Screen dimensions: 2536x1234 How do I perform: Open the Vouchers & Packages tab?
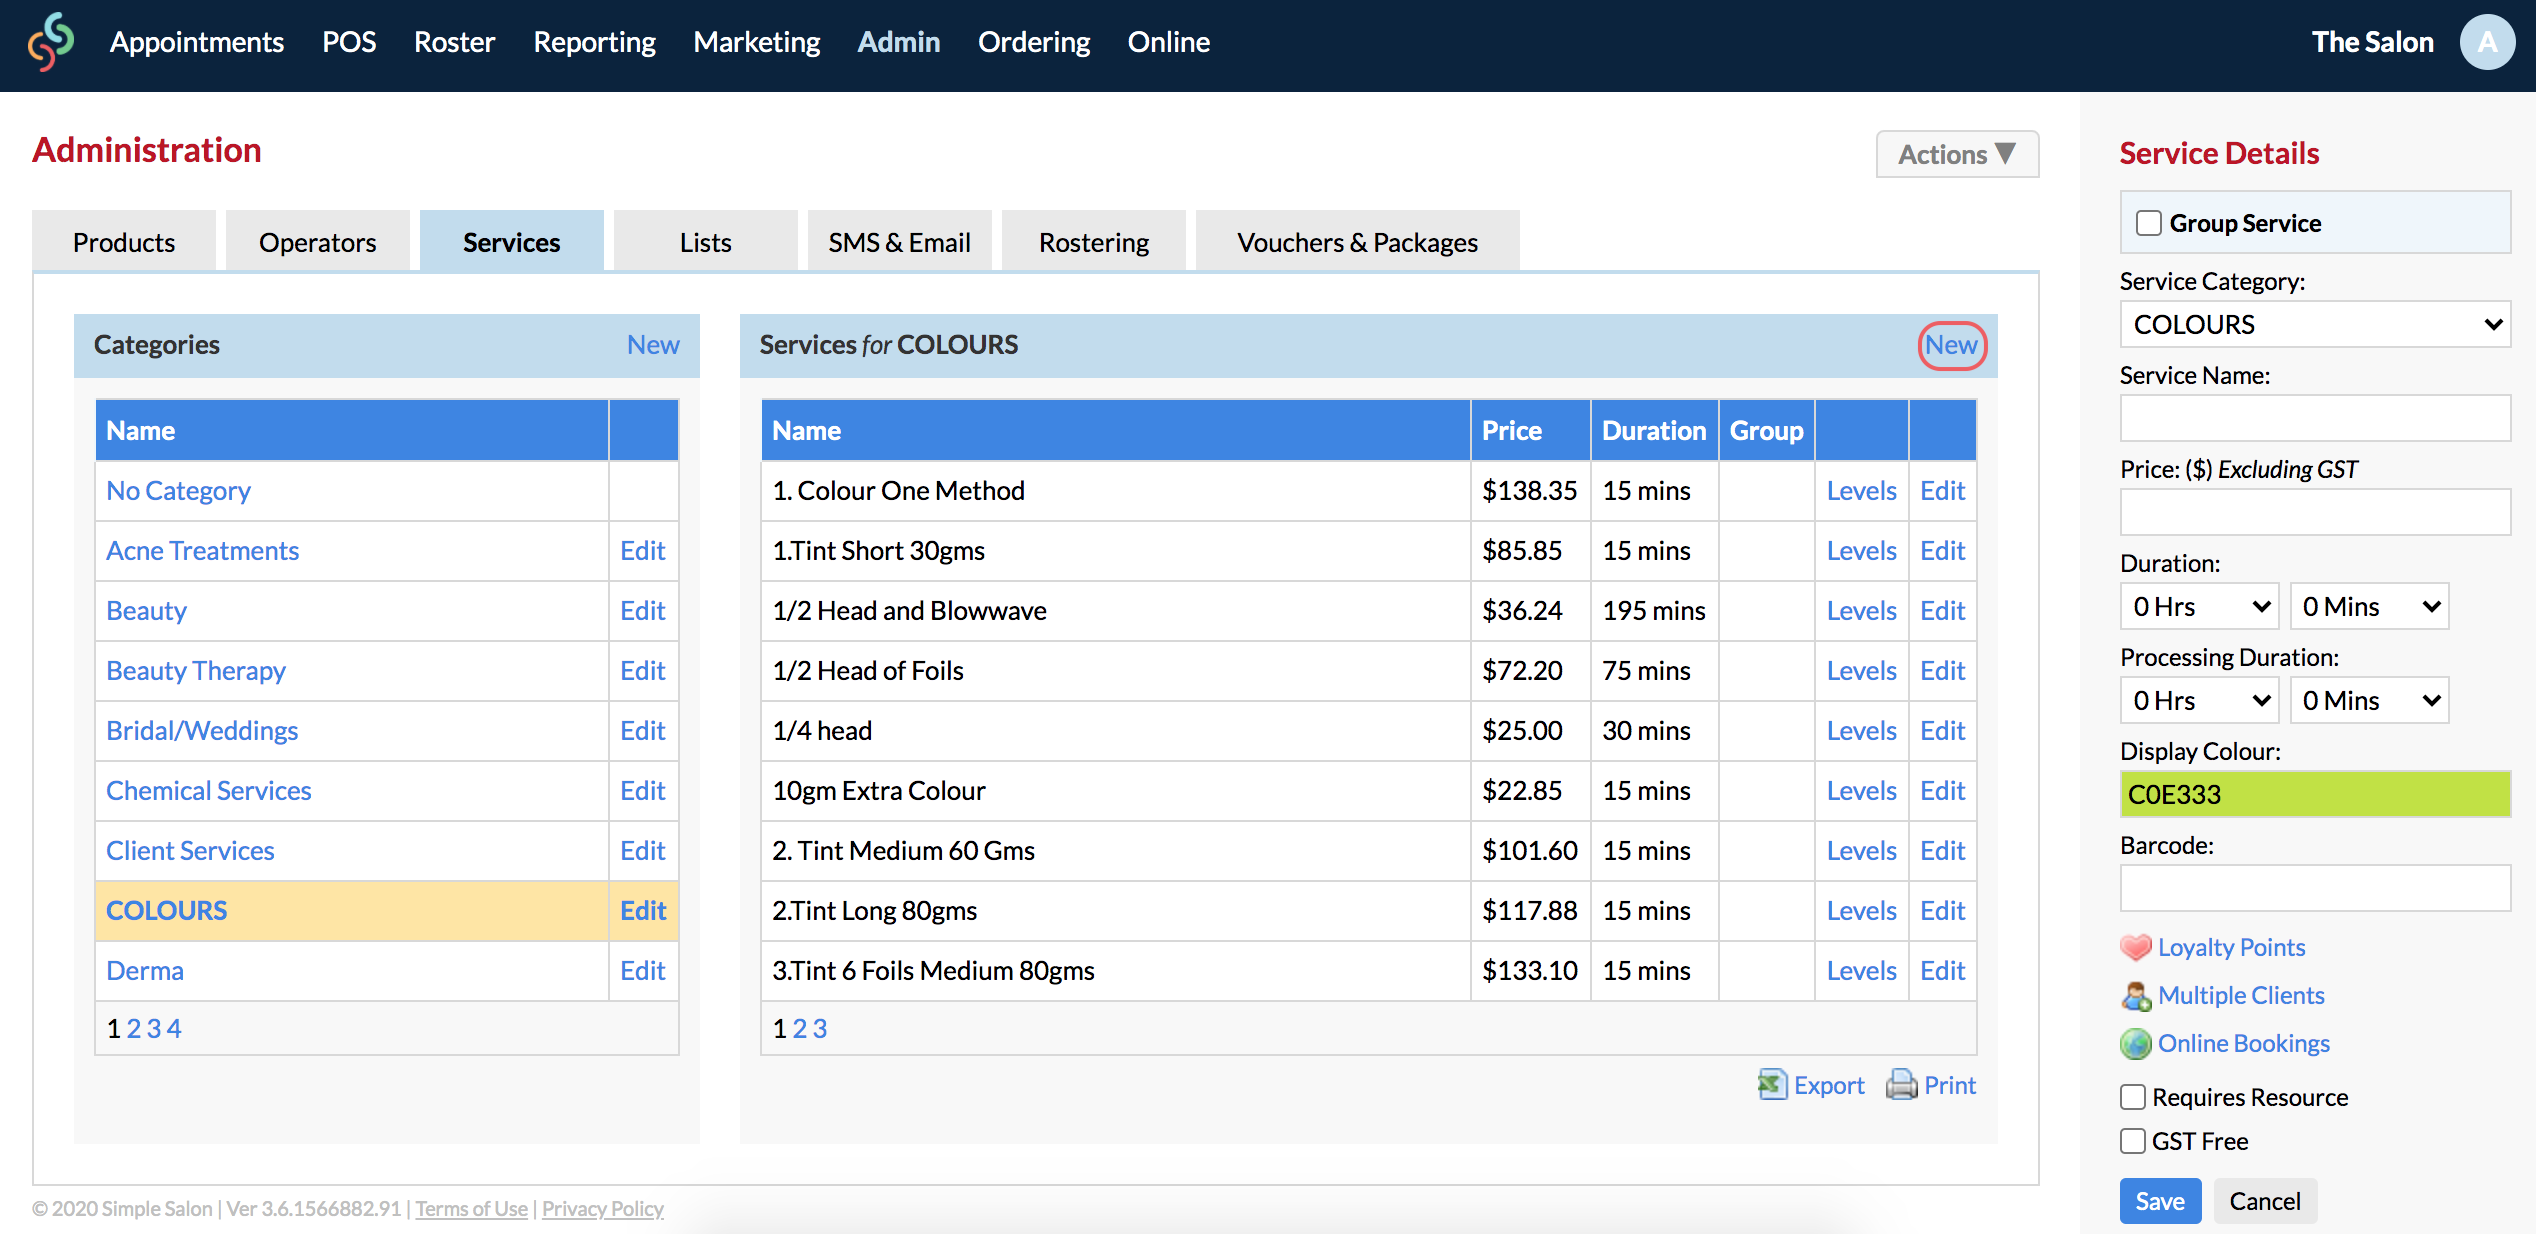(x=1358, y=241)
